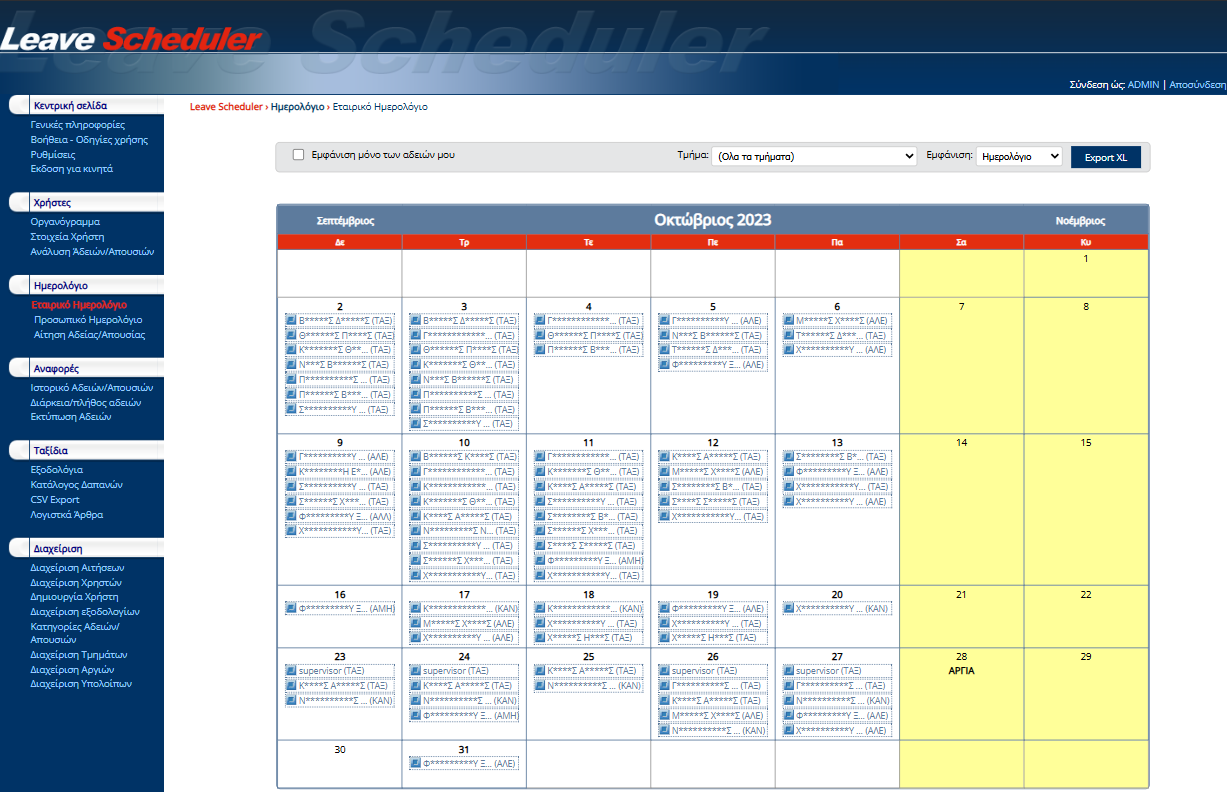The image size is (1227, 792).
Task: Click icon beside the October 20 leave entry
Action: (788, 608)
